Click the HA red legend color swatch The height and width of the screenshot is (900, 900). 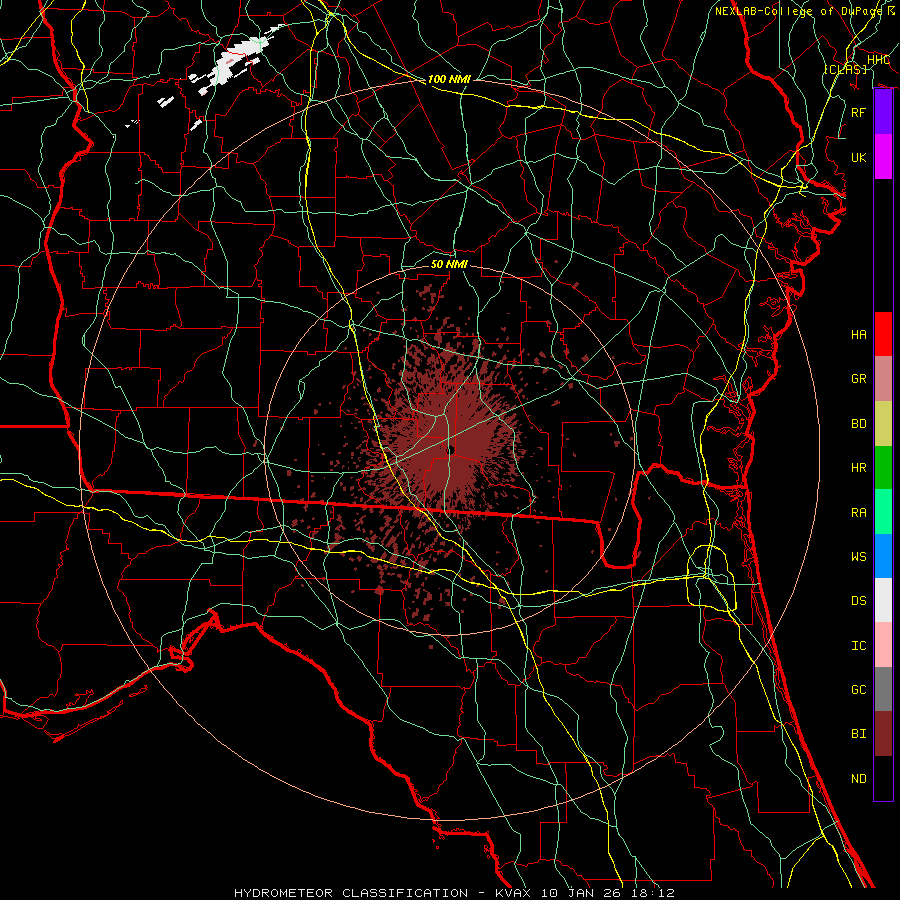tap(883, 334)
